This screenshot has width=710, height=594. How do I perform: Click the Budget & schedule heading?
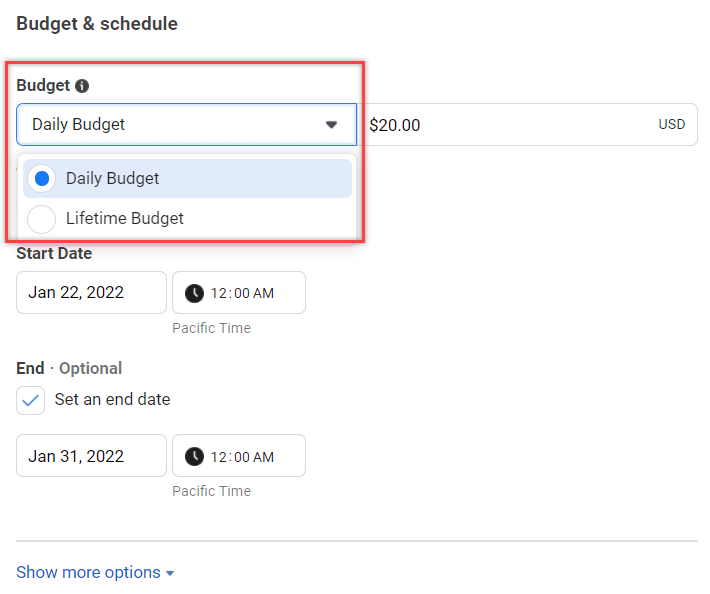pos(97,24)
